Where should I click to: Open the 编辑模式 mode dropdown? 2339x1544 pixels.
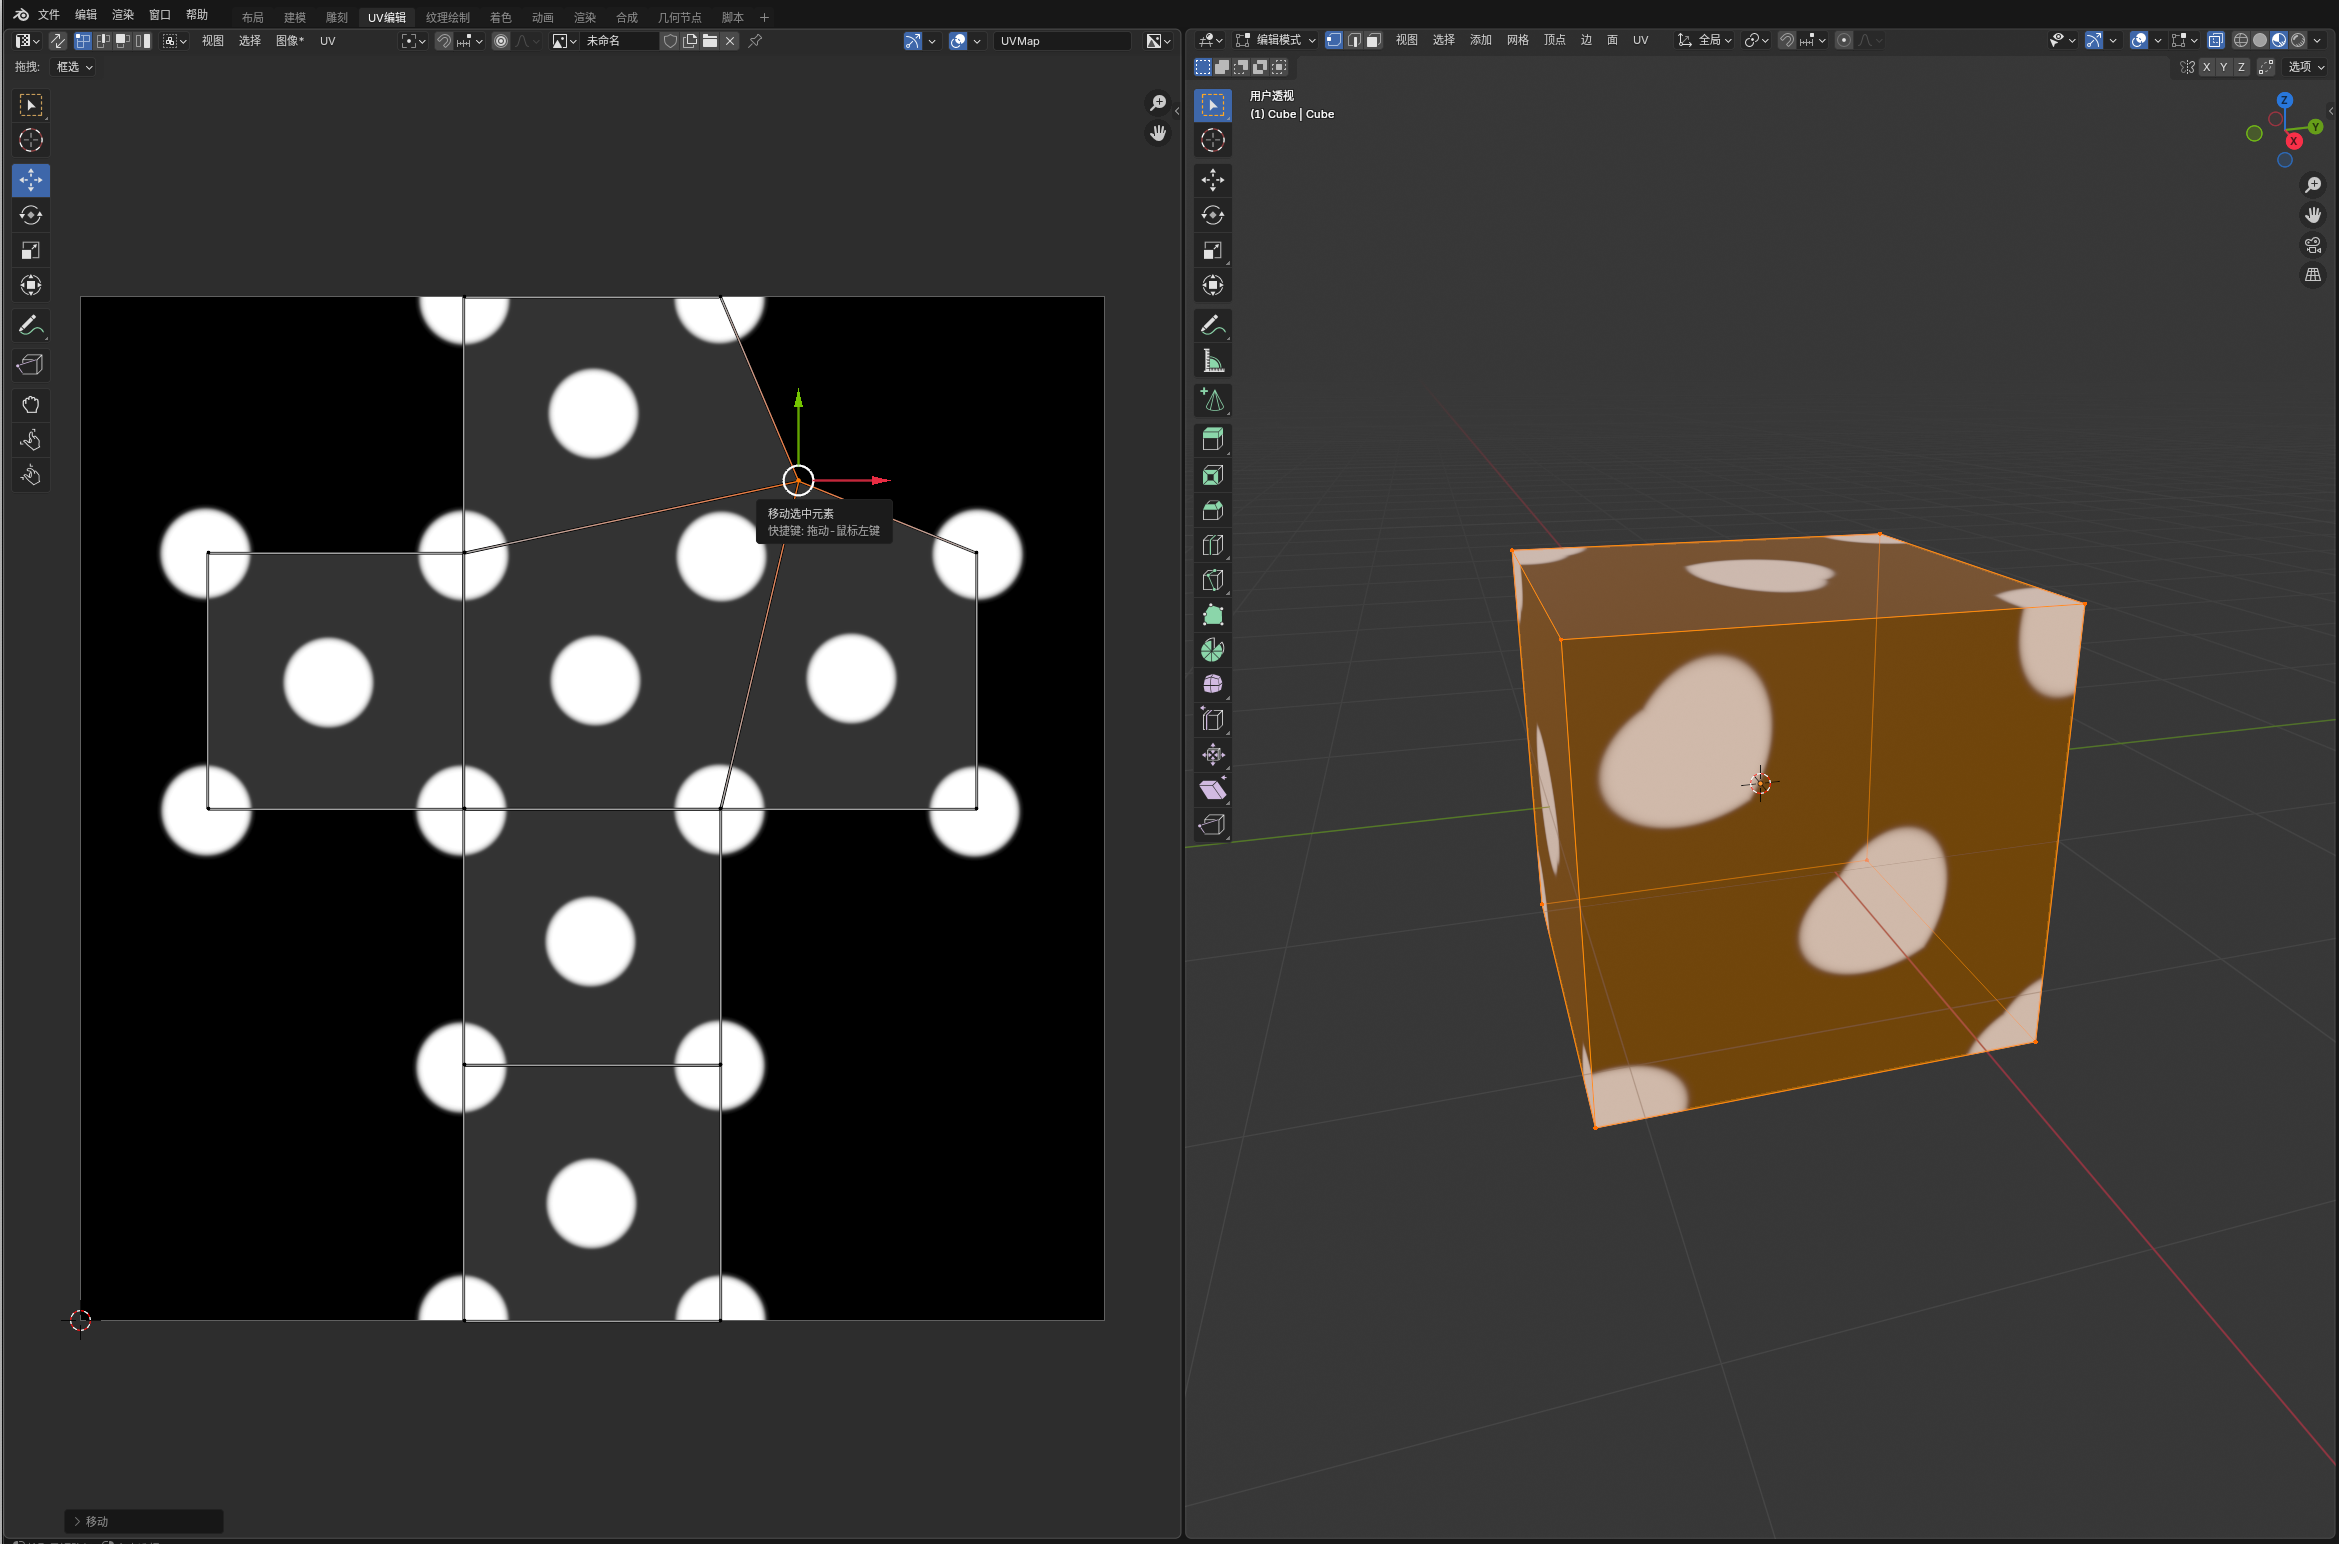(x=1277, y=40)
